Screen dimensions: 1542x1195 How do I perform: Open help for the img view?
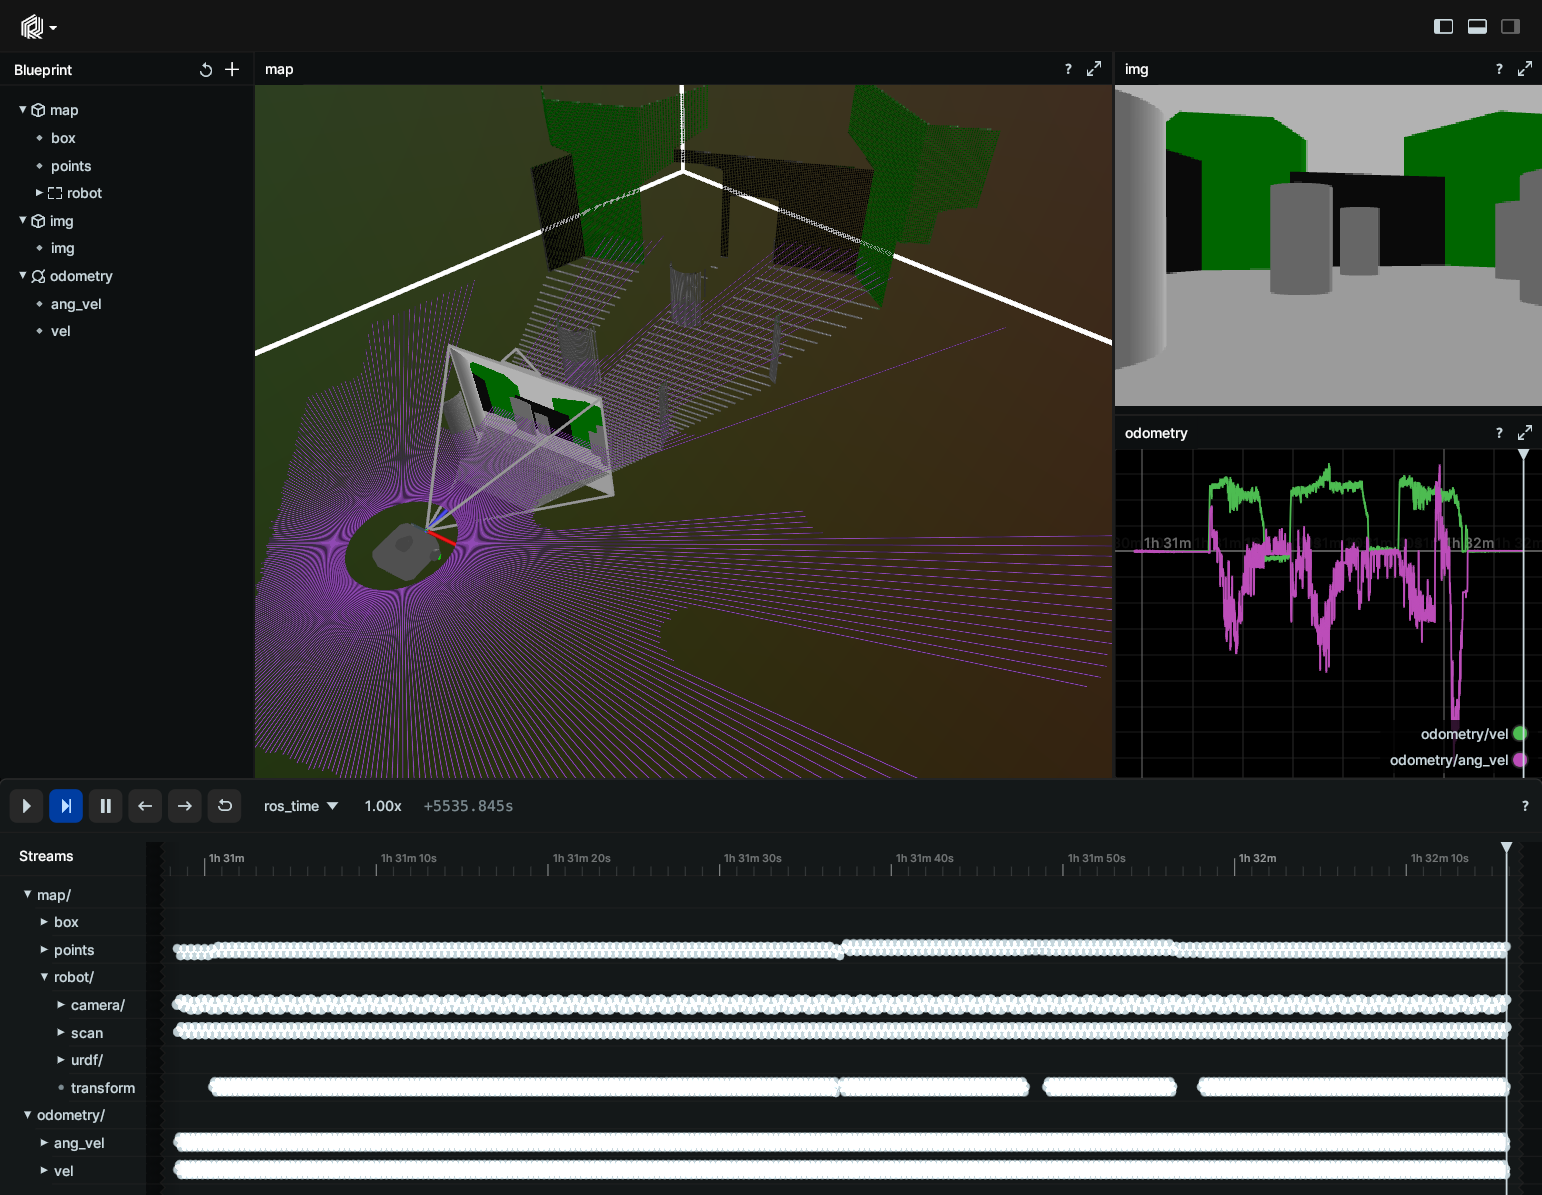[1499, 69]
